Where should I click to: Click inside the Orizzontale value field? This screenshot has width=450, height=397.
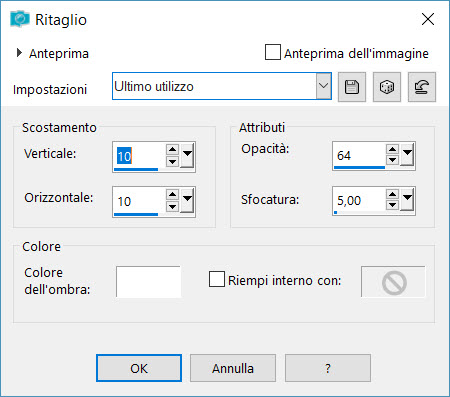[x=139, y=201]
